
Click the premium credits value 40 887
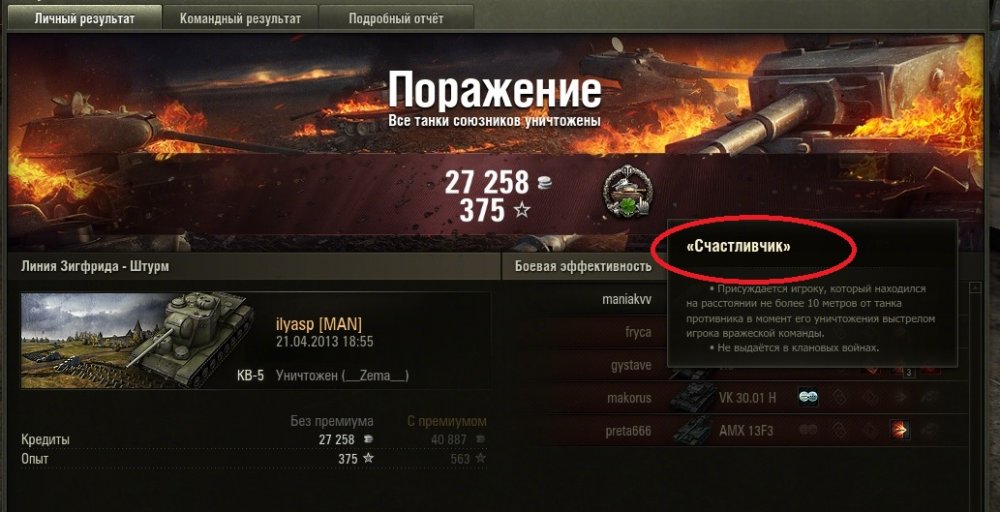click(449, 440)
